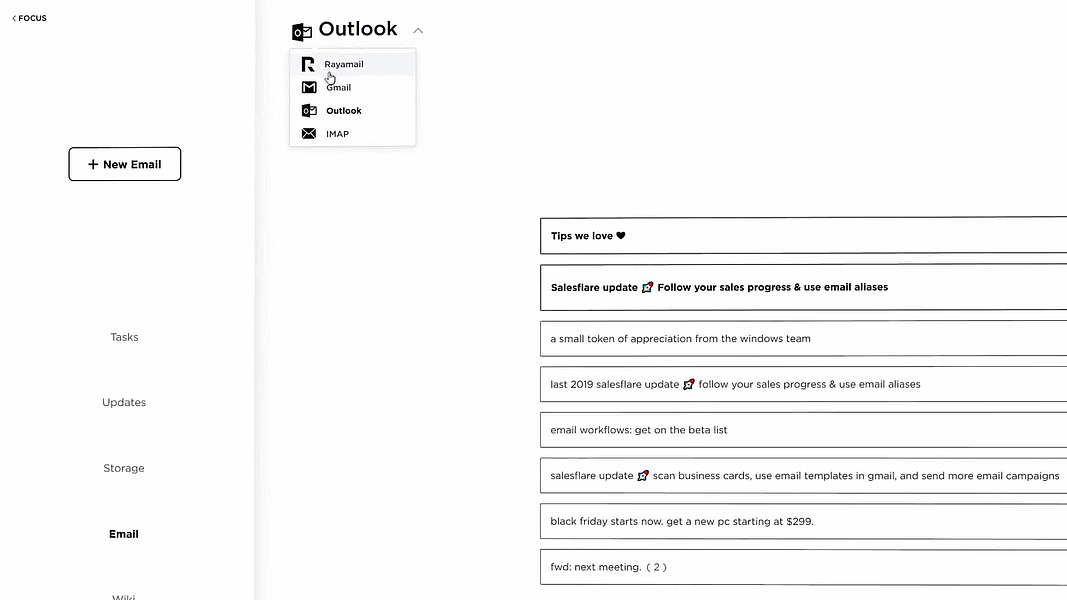Click the Gmail envelope icon in dropdown
1067x600 pixels.
tap(309, 87)
